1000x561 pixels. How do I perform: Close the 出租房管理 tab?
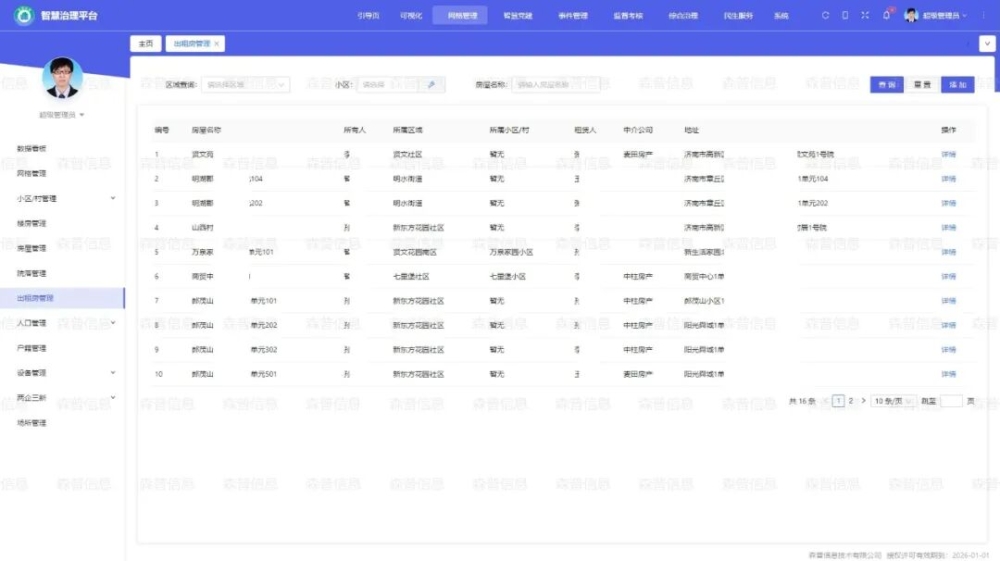217,44
